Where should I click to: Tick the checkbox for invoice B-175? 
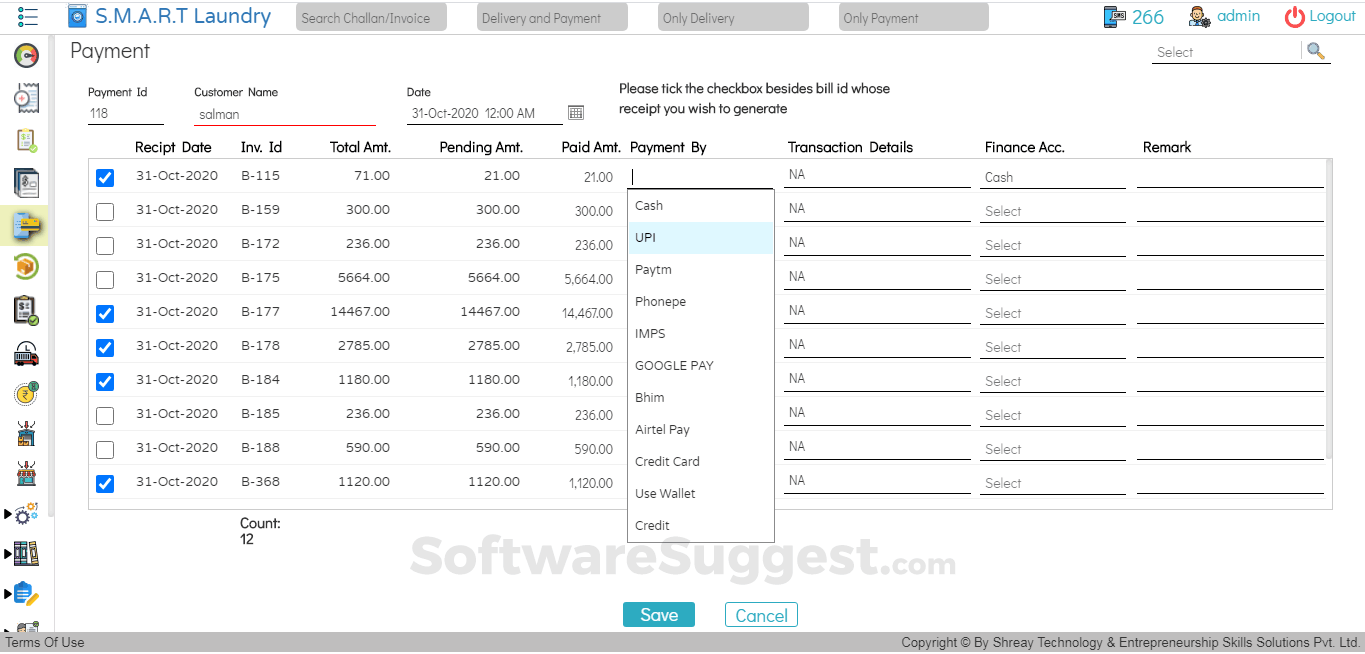click(x=105, y=280)
